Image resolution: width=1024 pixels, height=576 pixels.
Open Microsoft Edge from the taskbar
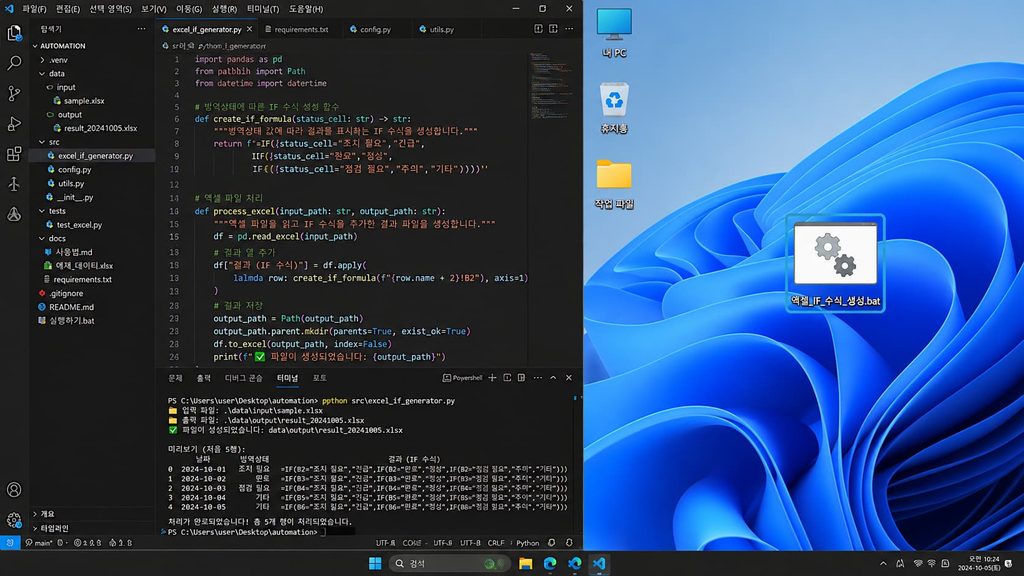pos(550,564)
